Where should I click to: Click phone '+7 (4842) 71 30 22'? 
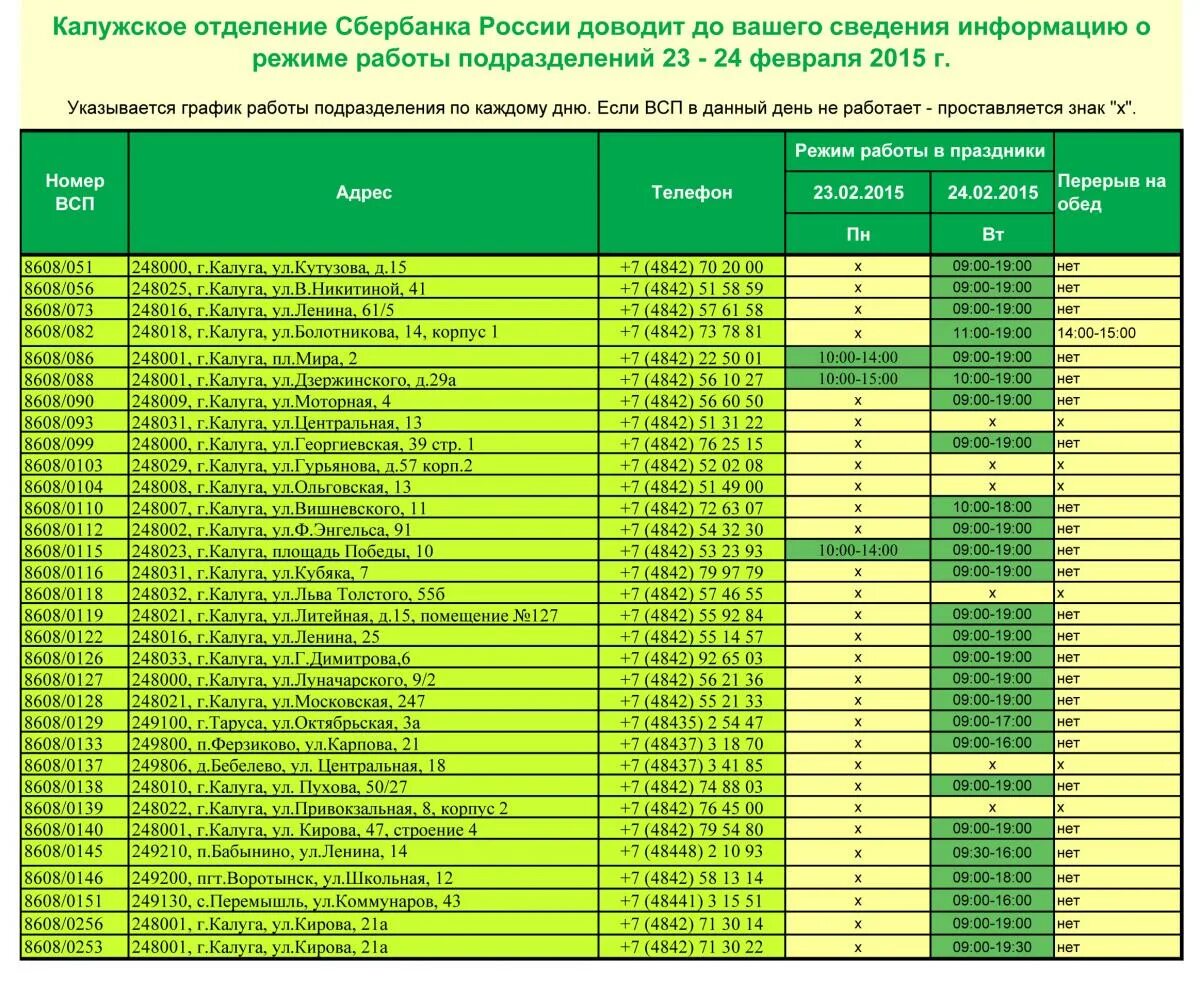pos(692,947)
